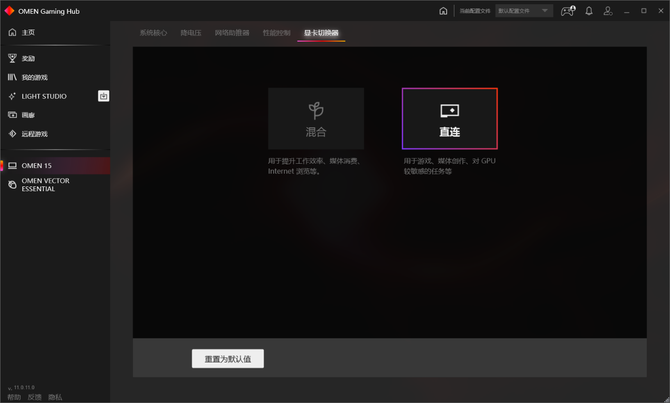Viewport: 670px width, 403px height.
Task: Click the notification bell icon
Action: 589,11
